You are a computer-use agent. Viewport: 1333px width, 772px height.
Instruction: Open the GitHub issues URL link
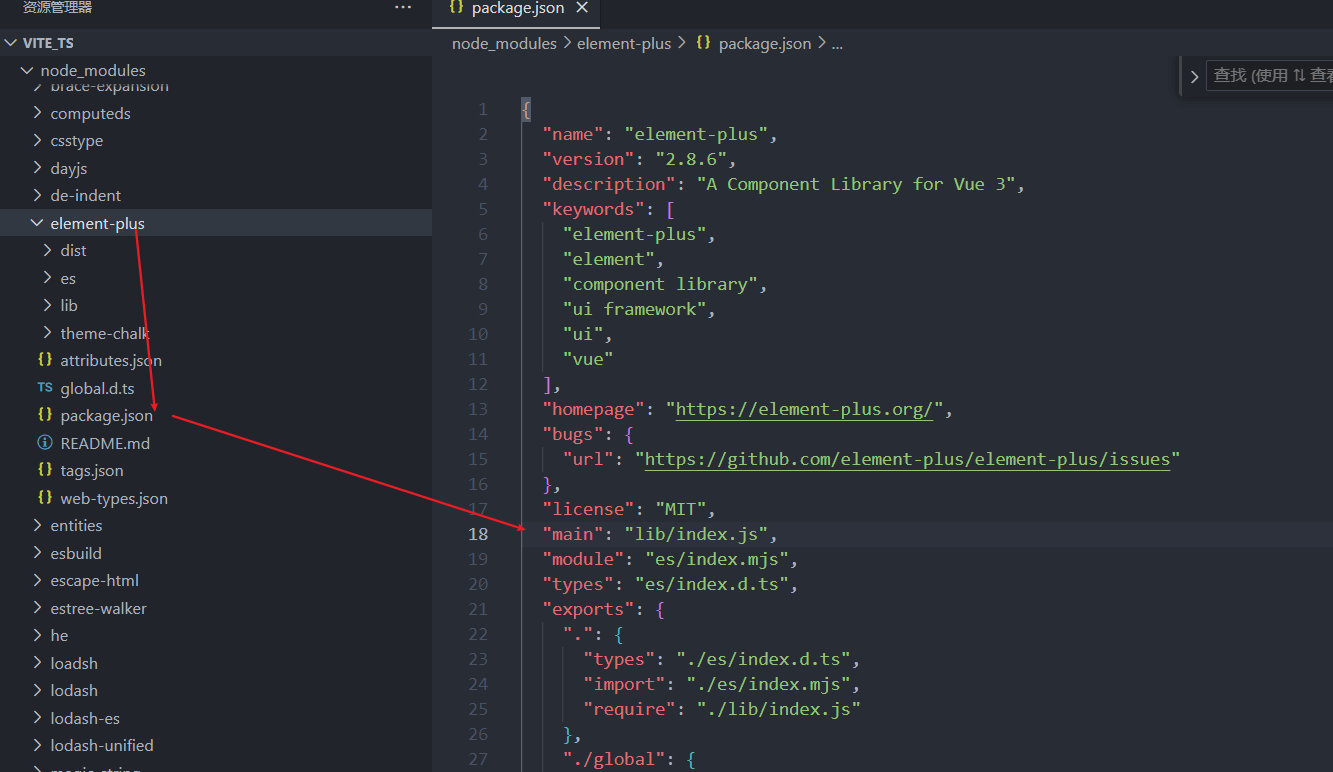click(x=906, y=459)
